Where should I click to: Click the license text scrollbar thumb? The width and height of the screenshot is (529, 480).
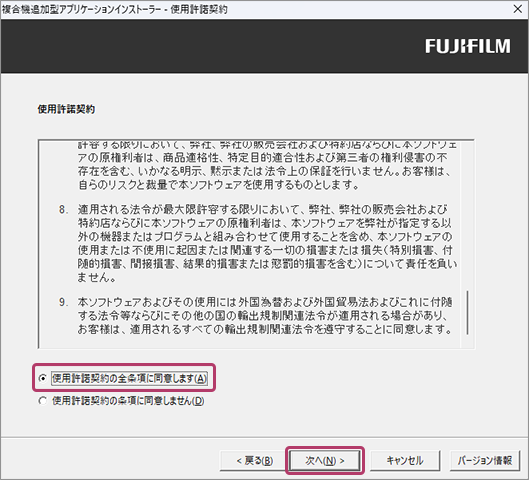(x=467, y=312)
